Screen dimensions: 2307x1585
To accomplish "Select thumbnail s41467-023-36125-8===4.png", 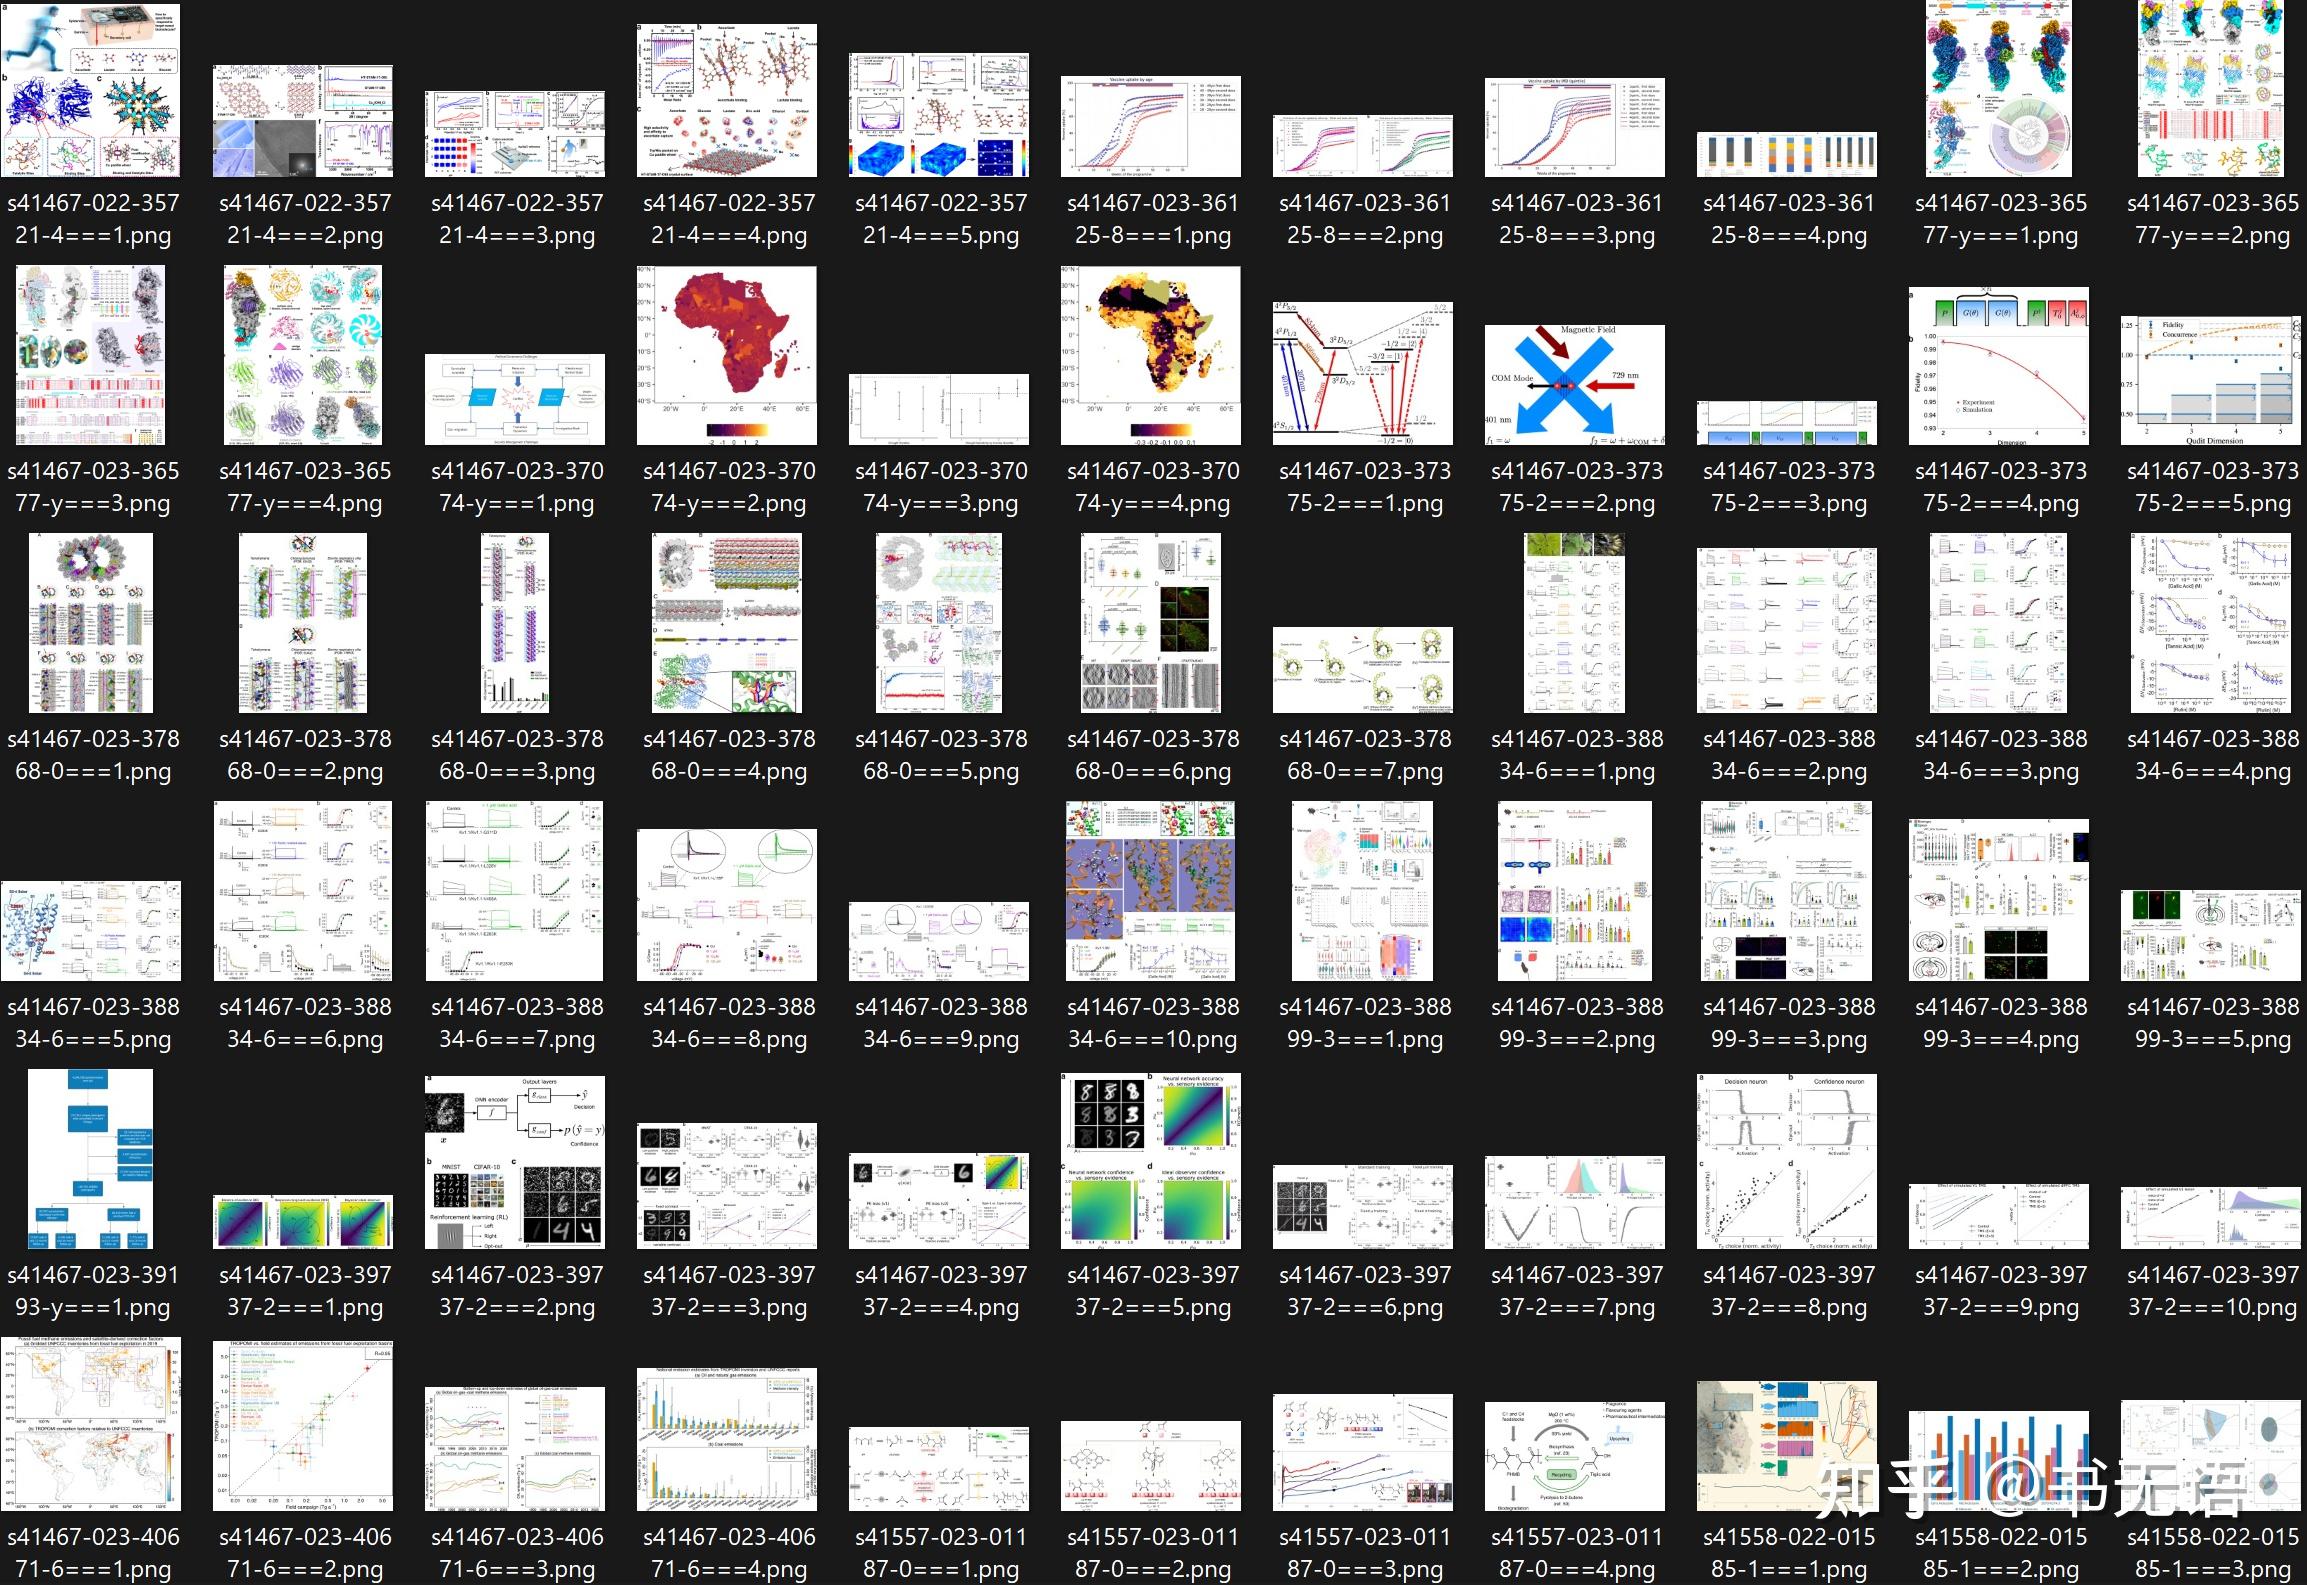I will [x=1787, y=154].
